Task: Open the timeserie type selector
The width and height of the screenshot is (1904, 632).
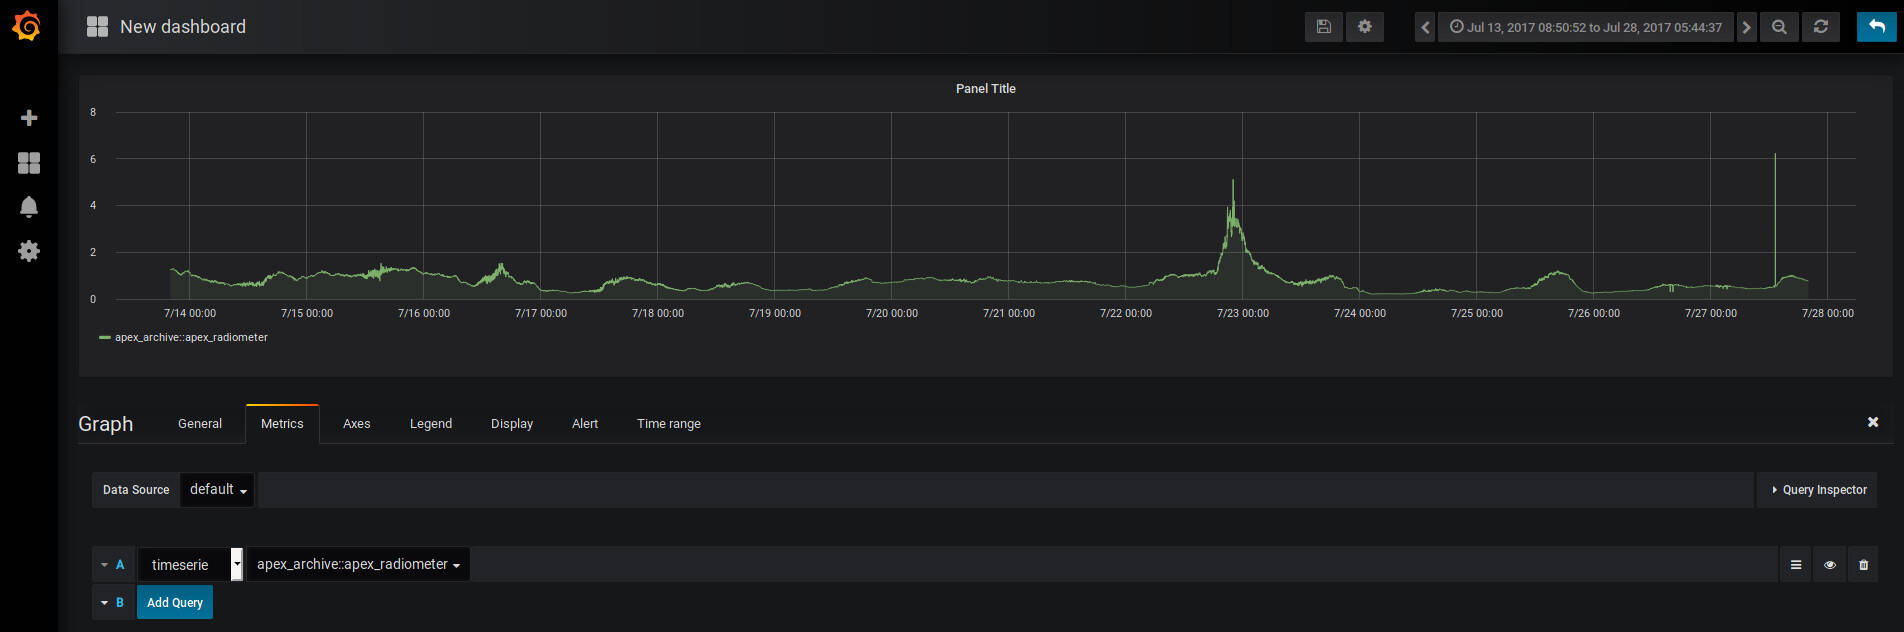Action: click(x=190, y=565)
